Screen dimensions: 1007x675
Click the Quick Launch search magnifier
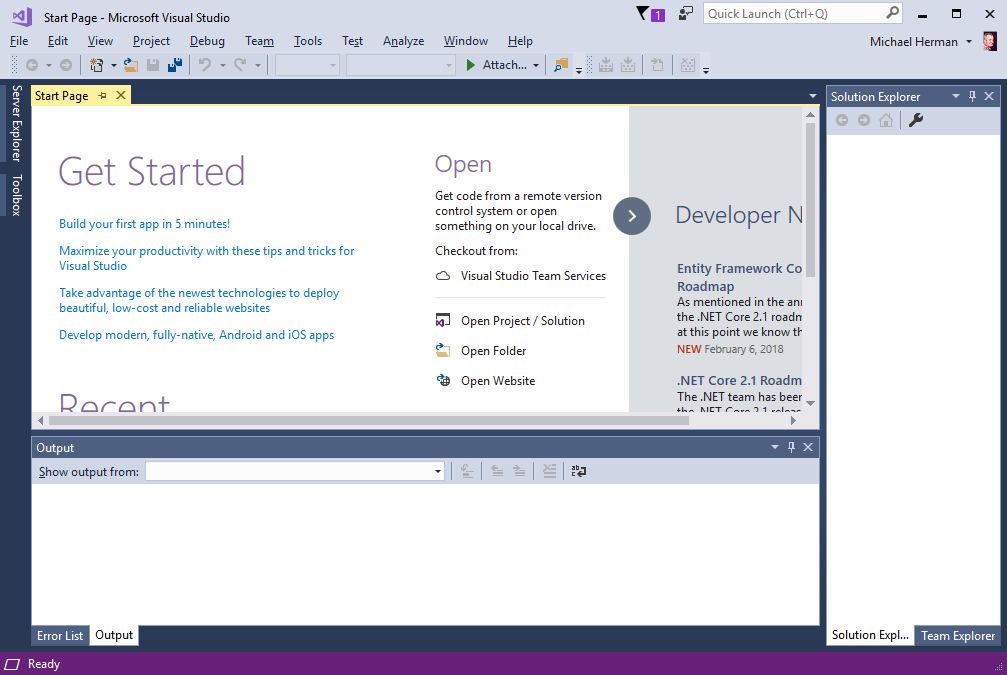click(892, 13)
